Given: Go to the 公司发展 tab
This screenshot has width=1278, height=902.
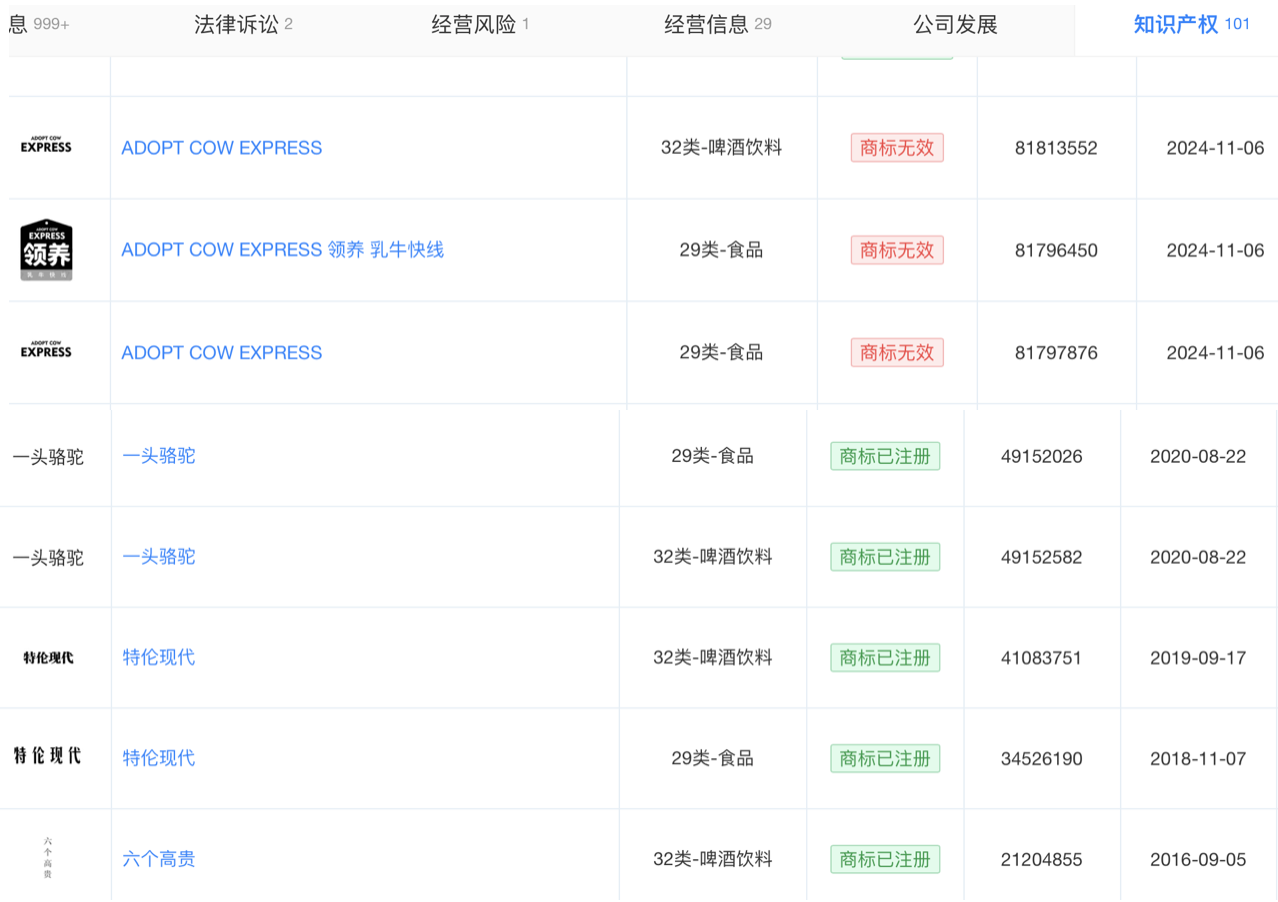Looking at the screenshot, I should [955, 25].
